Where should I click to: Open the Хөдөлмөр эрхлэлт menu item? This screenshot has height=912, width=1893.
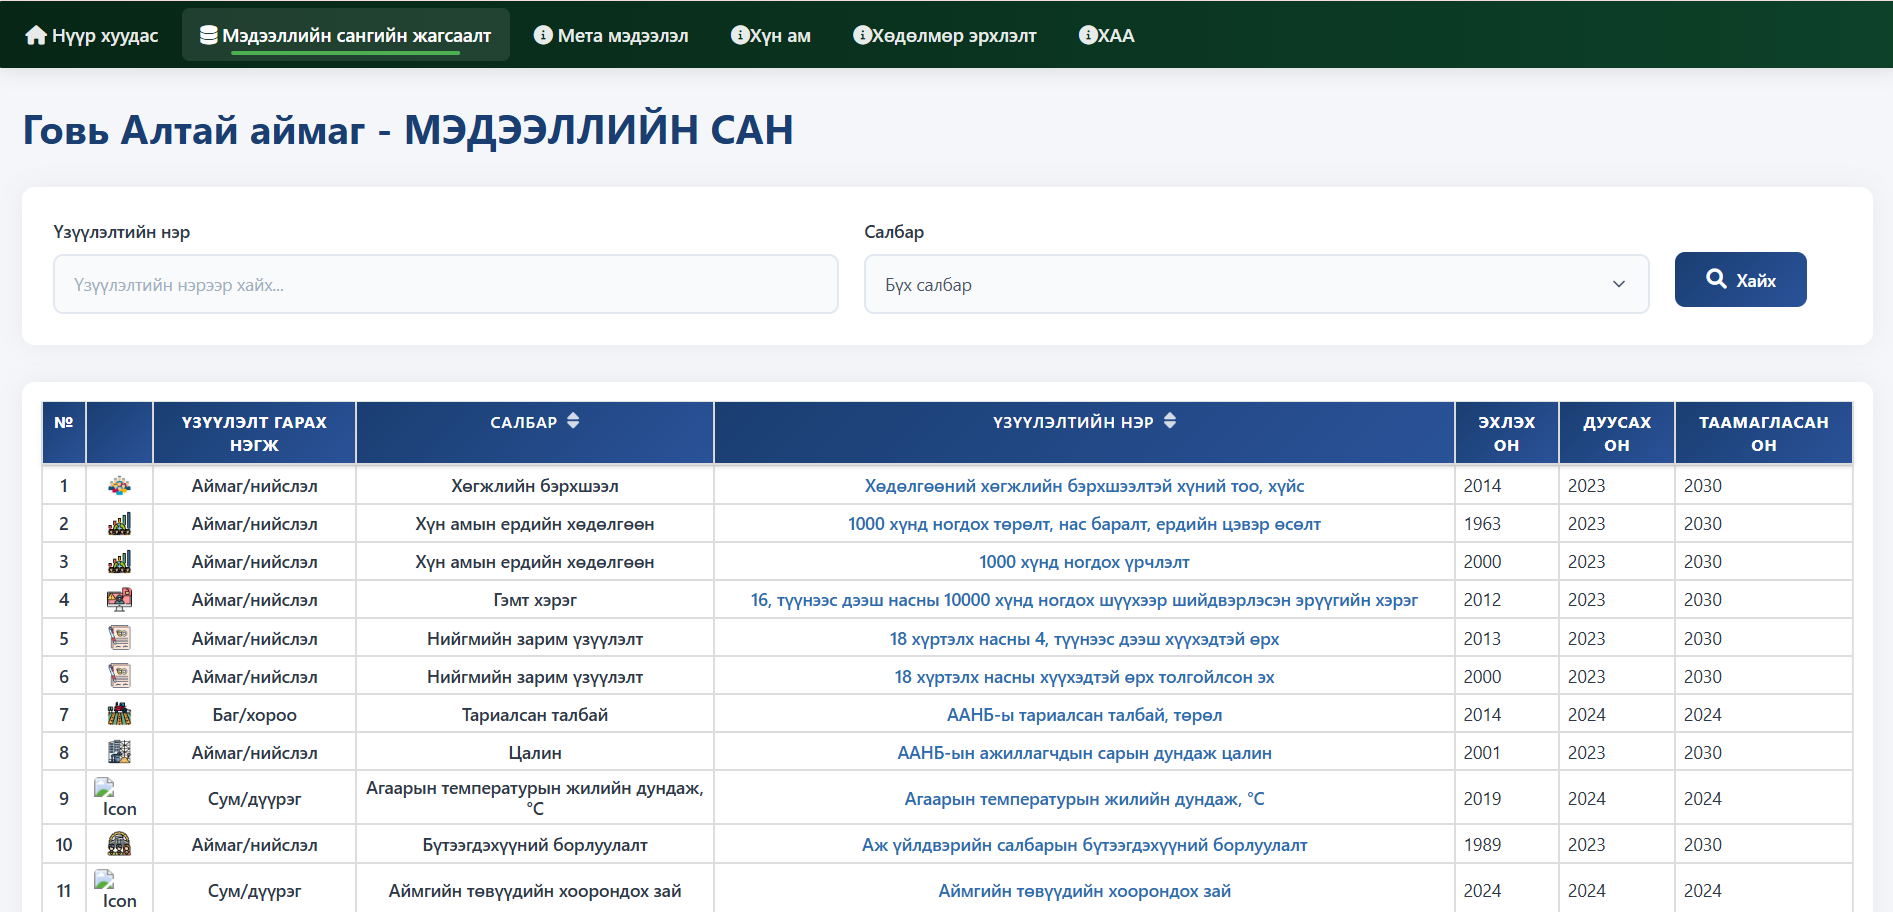[945, 35]
